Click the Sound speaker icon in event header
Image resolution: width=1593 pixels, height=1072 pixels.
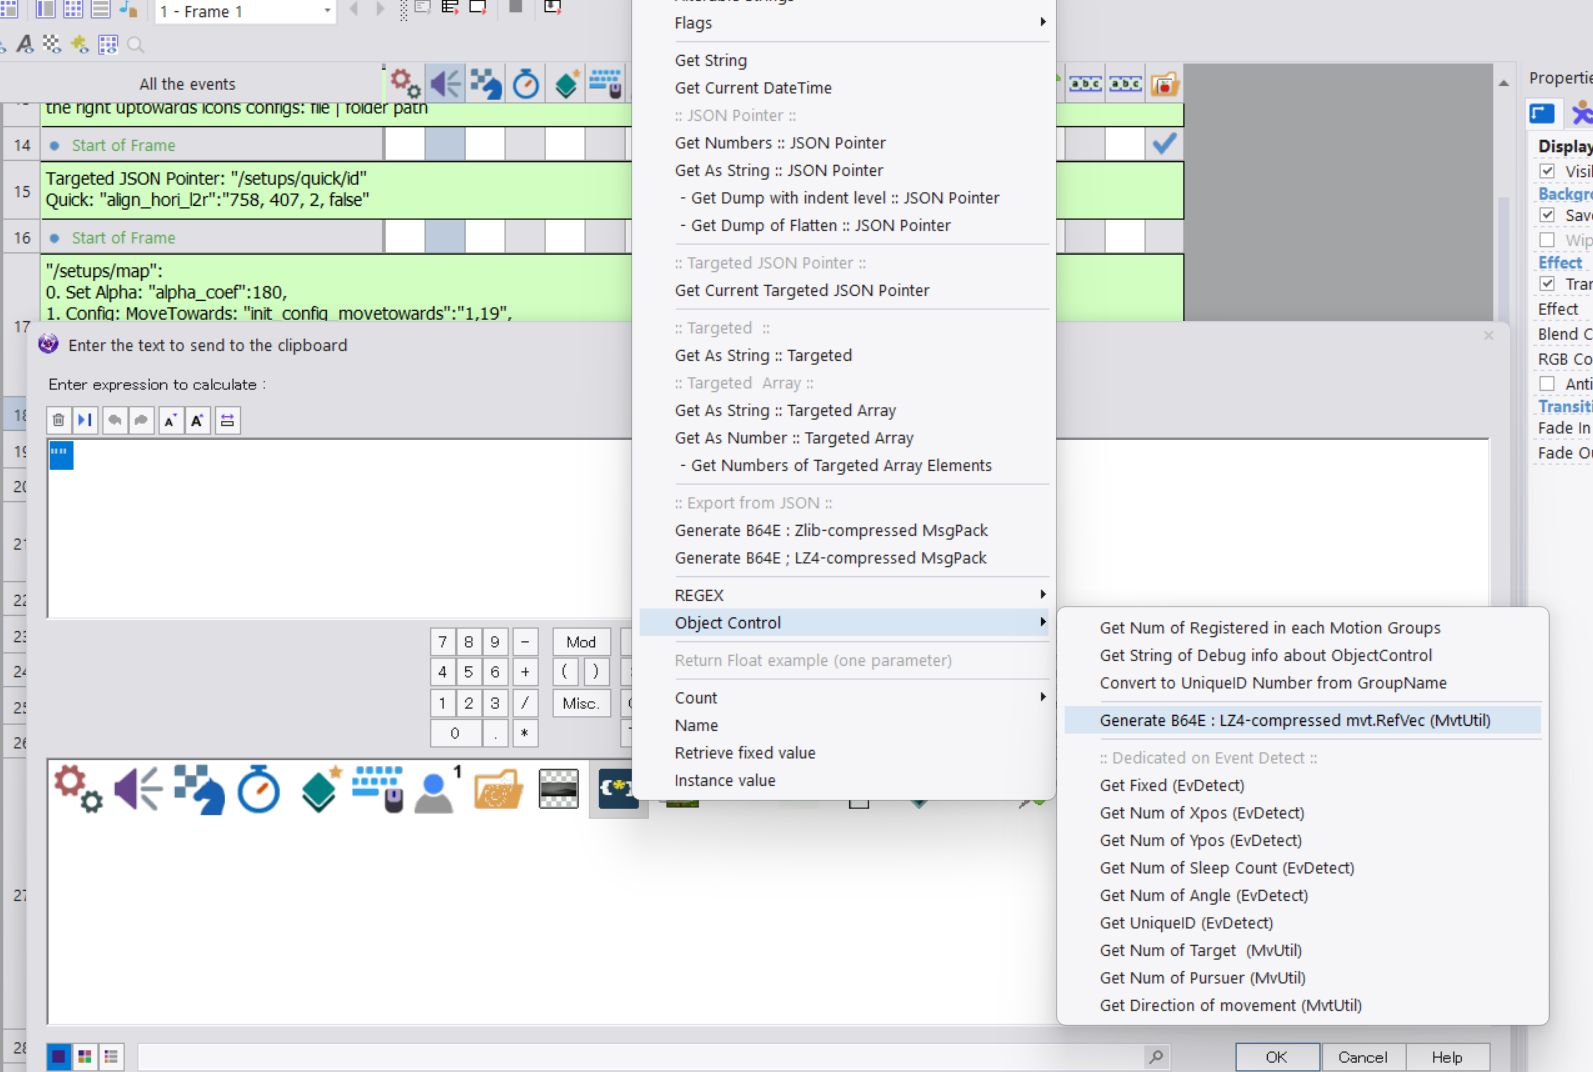445,84
